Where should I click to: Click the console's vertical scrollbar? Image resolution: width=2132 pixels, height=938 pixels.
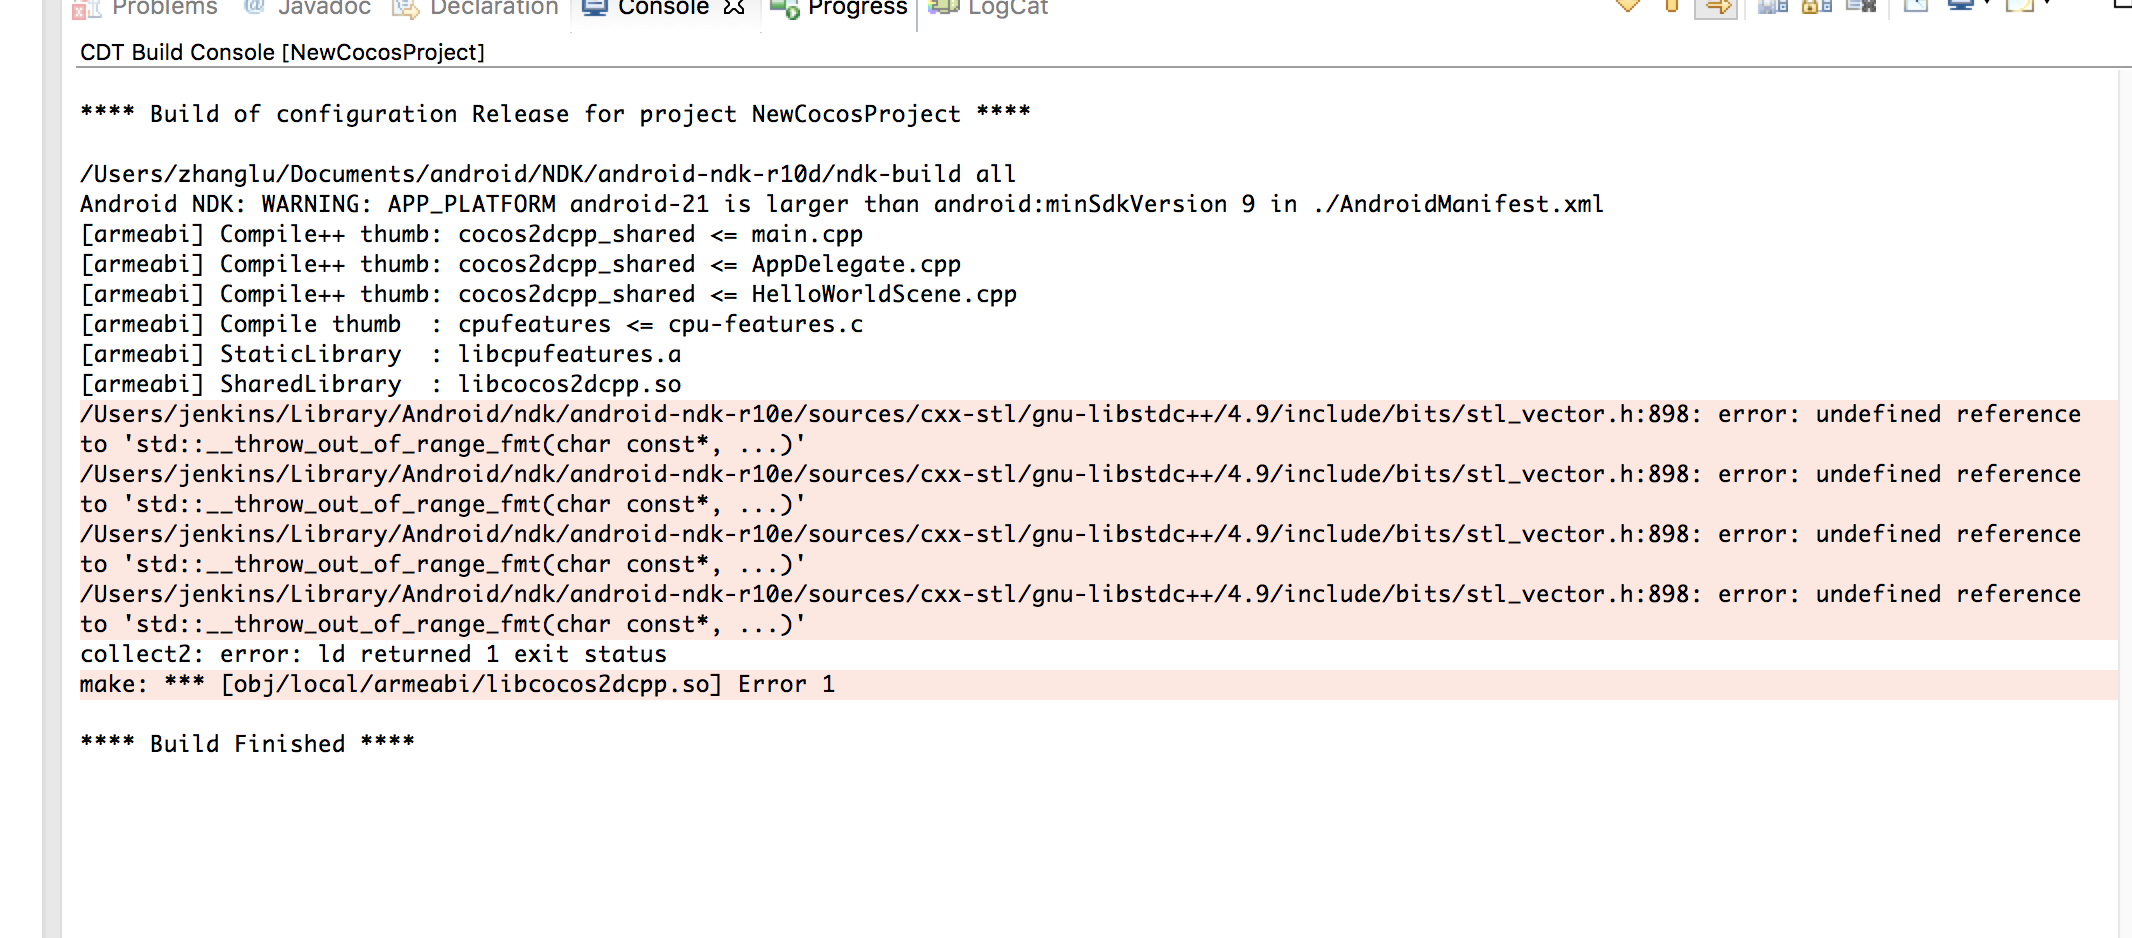[x=2124, y=500]
